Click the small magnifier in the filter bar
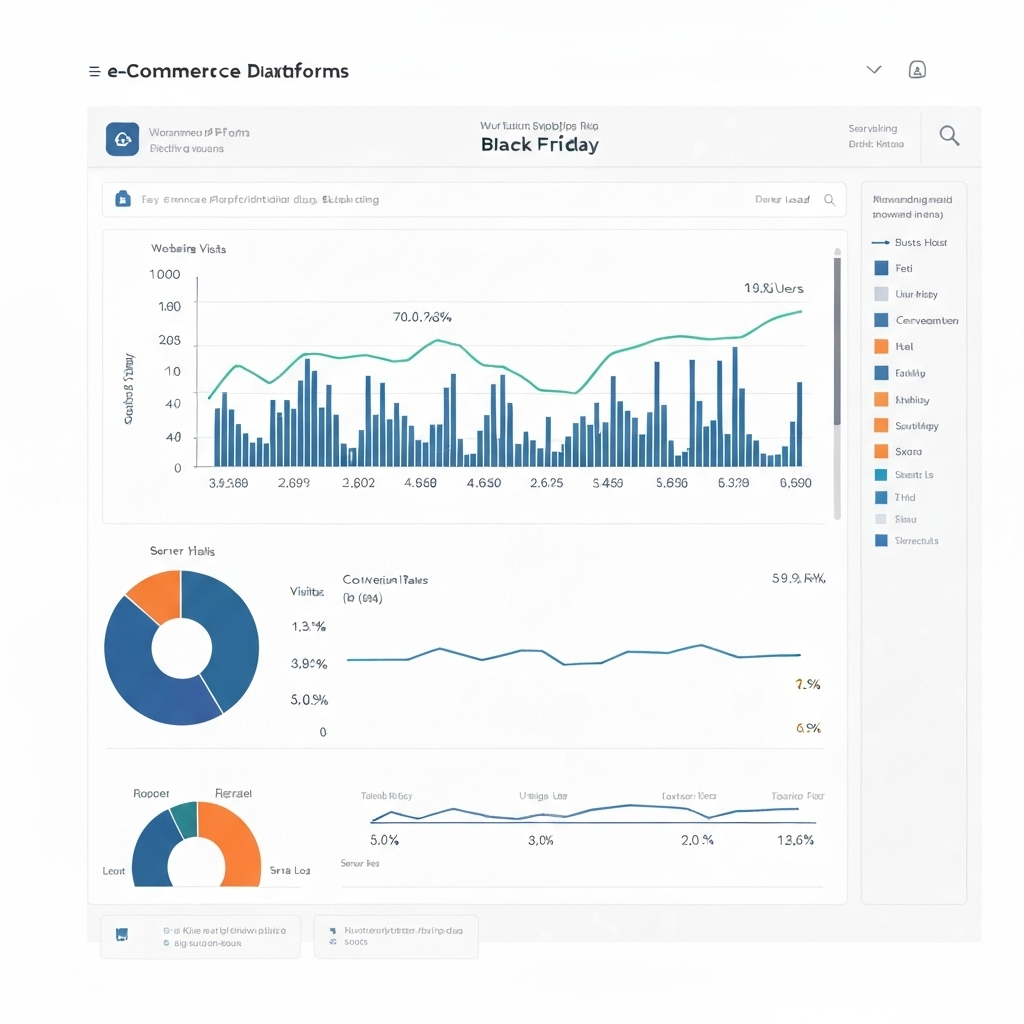This screenshot has height=1024, width=1024. tap(829, 200)
